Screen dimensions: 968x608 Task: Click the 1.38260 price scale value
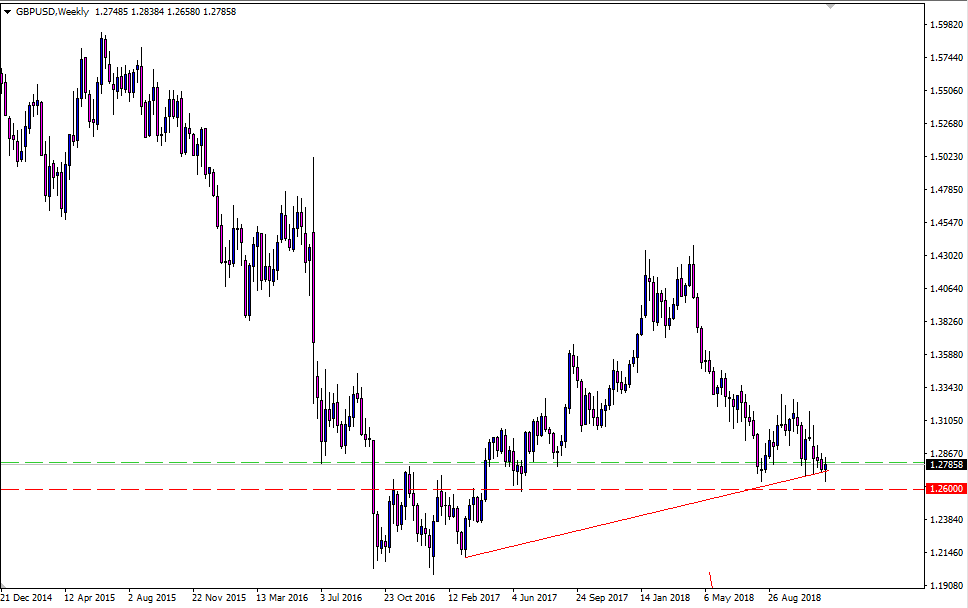pos(946,322)
